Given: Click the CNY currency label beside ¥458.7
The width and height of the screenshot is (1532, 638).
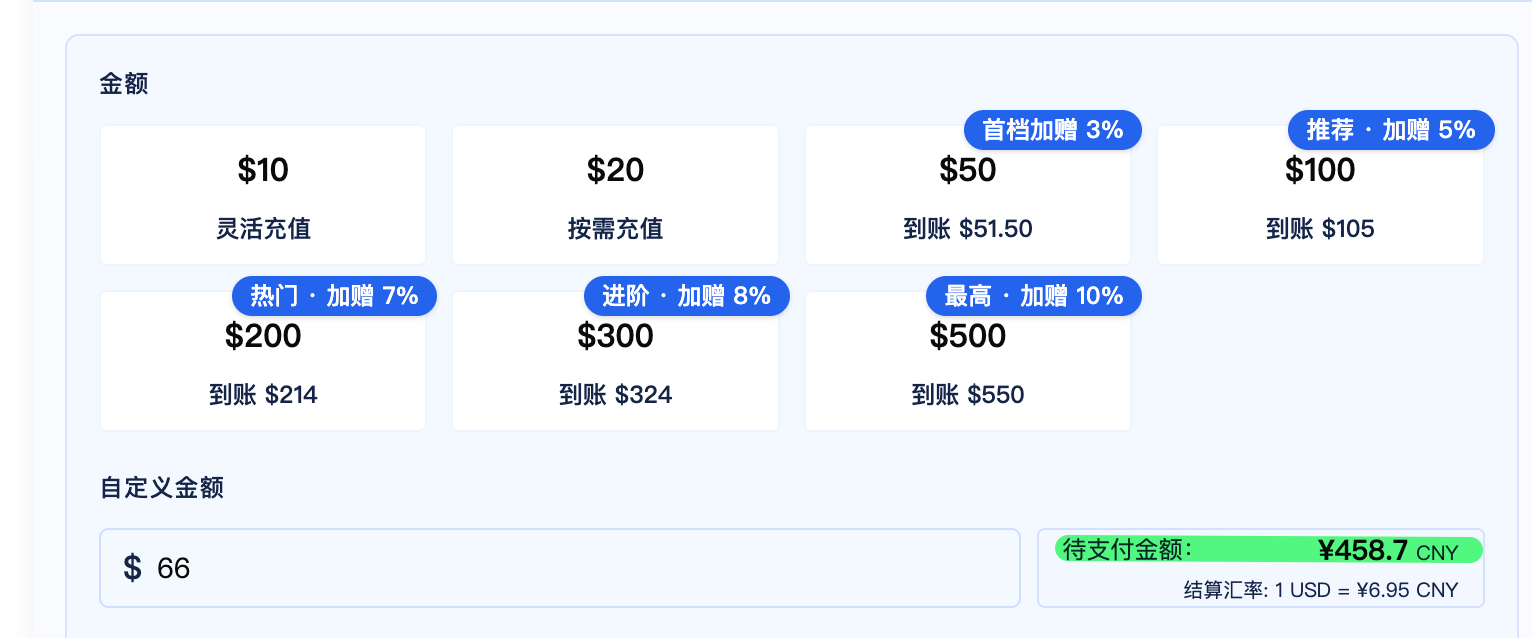Looking at the screenshot, I should click(x=1437, y=553).
